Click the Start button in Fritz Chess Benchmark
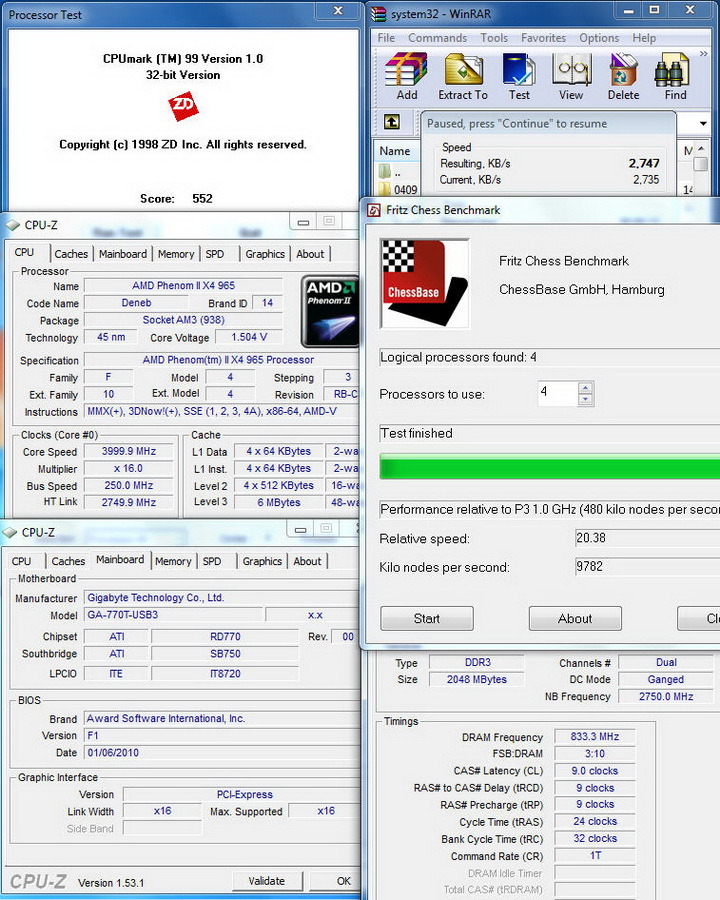 point(427,619)
